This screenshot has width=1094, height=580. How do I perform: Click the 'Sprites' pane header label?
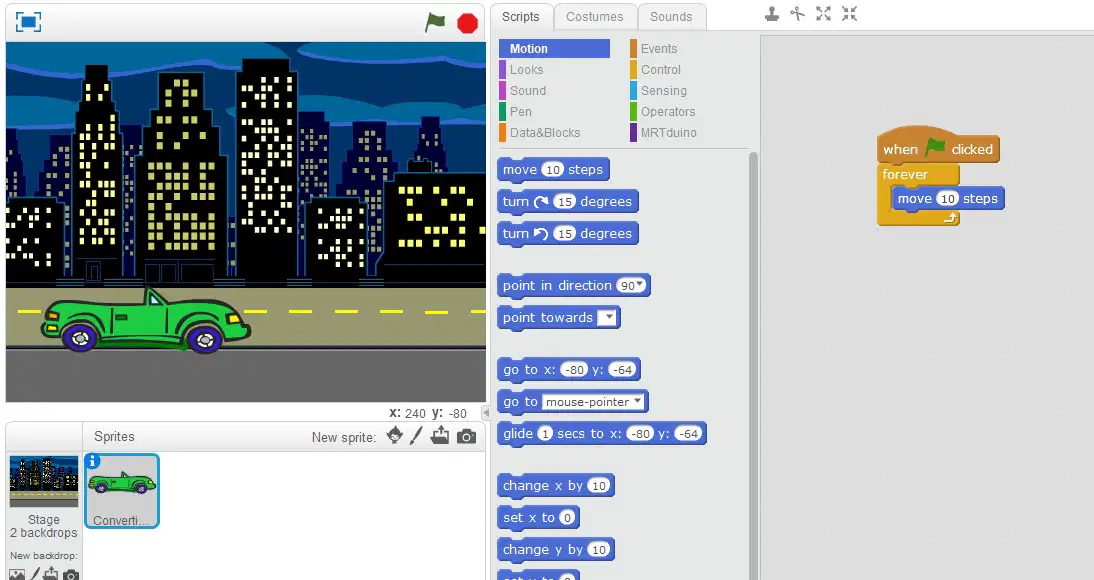tap(114, 437)
